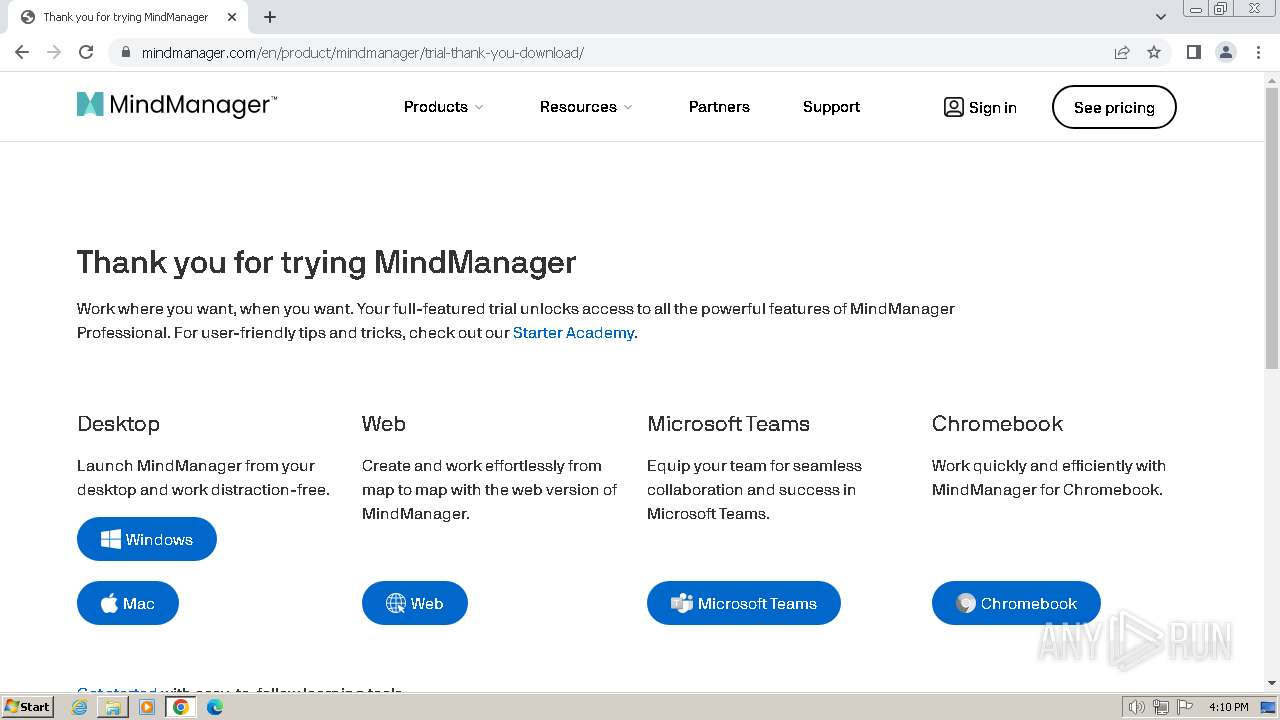Download the Windows desktop version
1280x720 pixels.
point(147,539)
